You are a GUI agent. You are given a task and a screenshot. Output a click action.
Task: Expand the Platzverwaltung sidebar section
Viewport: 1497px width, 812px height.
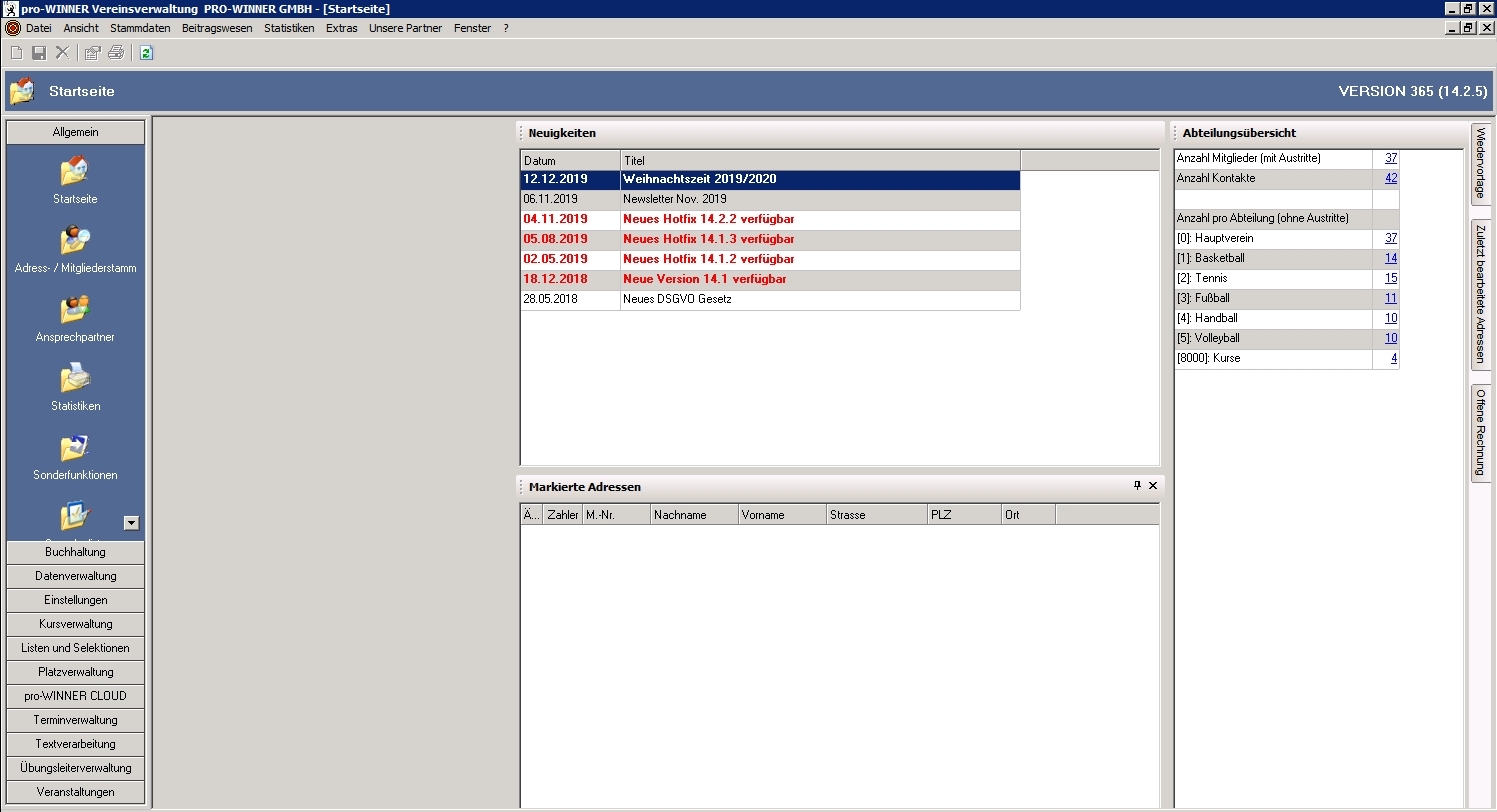(75, 672)
